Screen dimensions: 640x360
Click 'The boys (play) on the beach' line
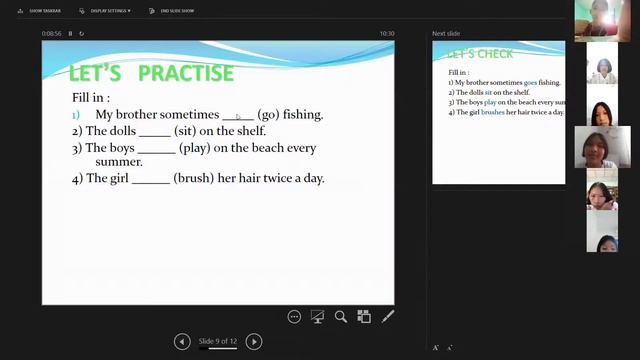coord(194,154)
